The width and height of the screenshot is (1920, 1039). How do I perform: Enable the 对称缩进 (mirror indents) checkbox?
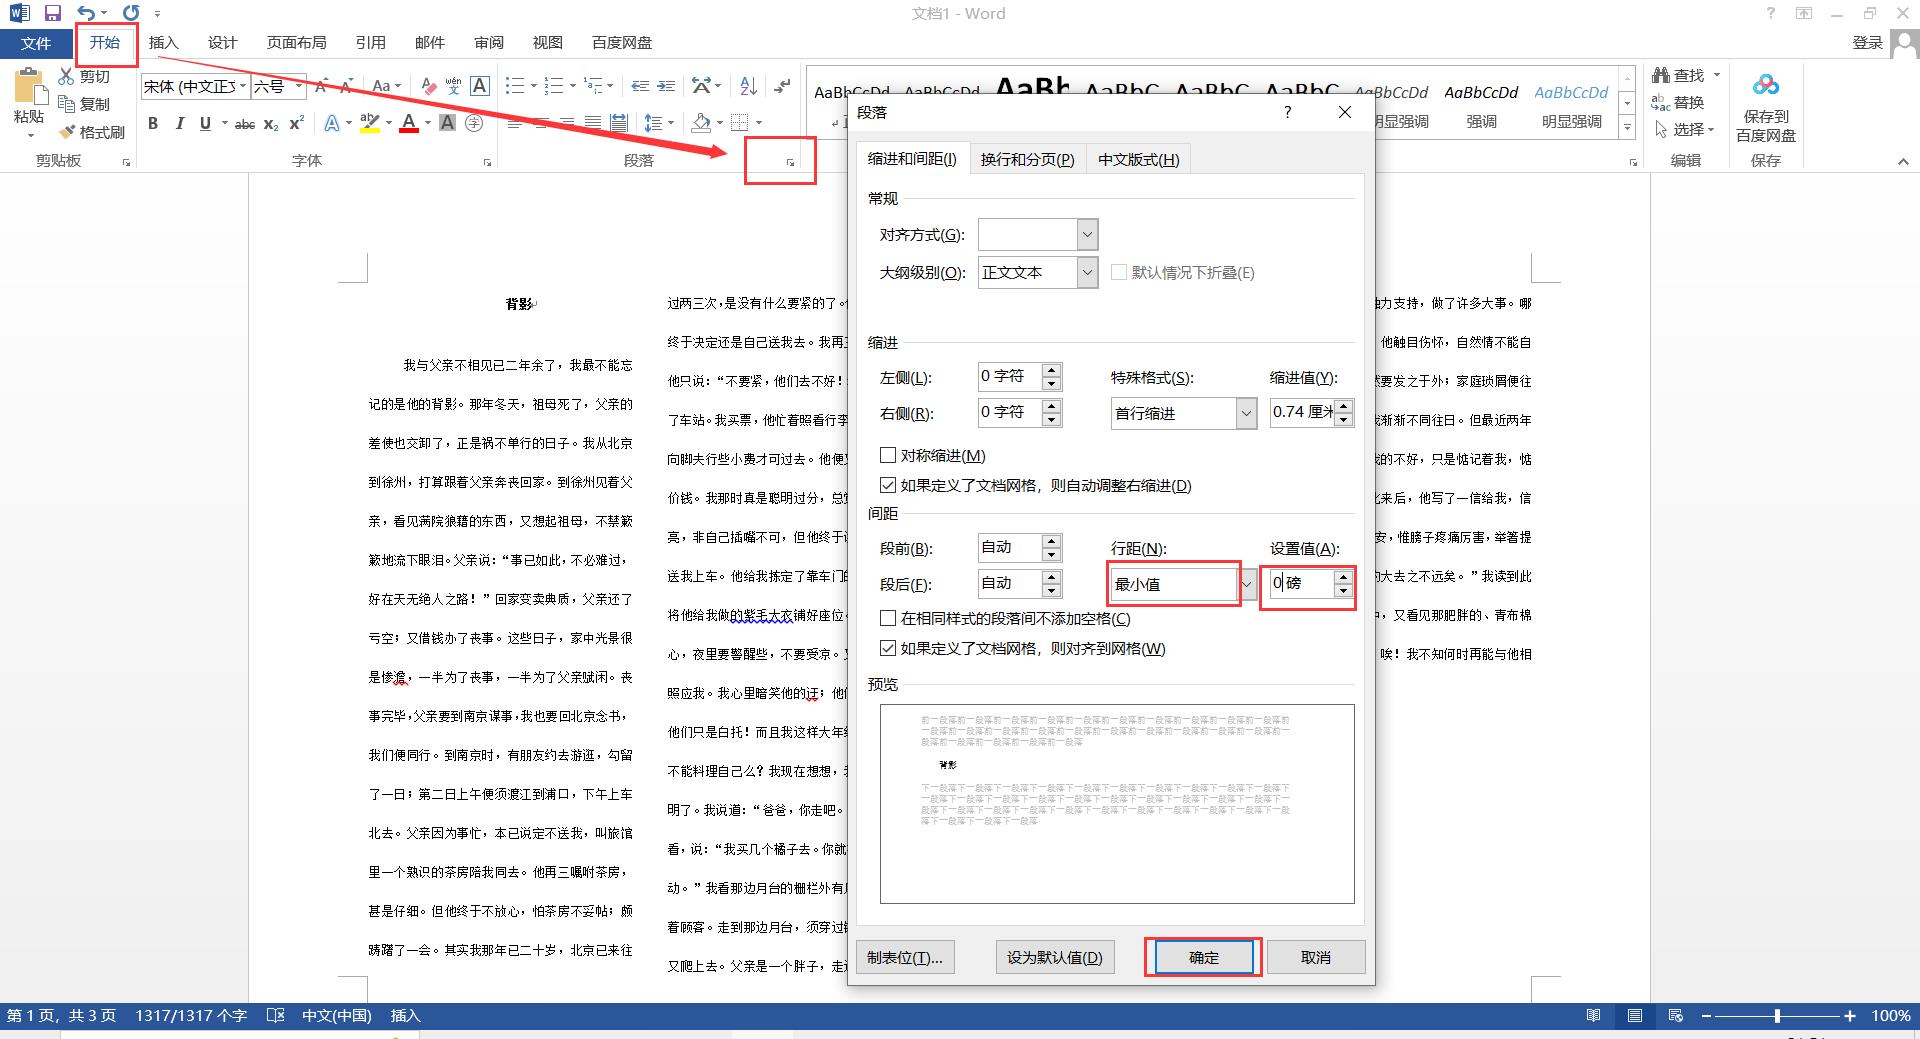point(888,455)
